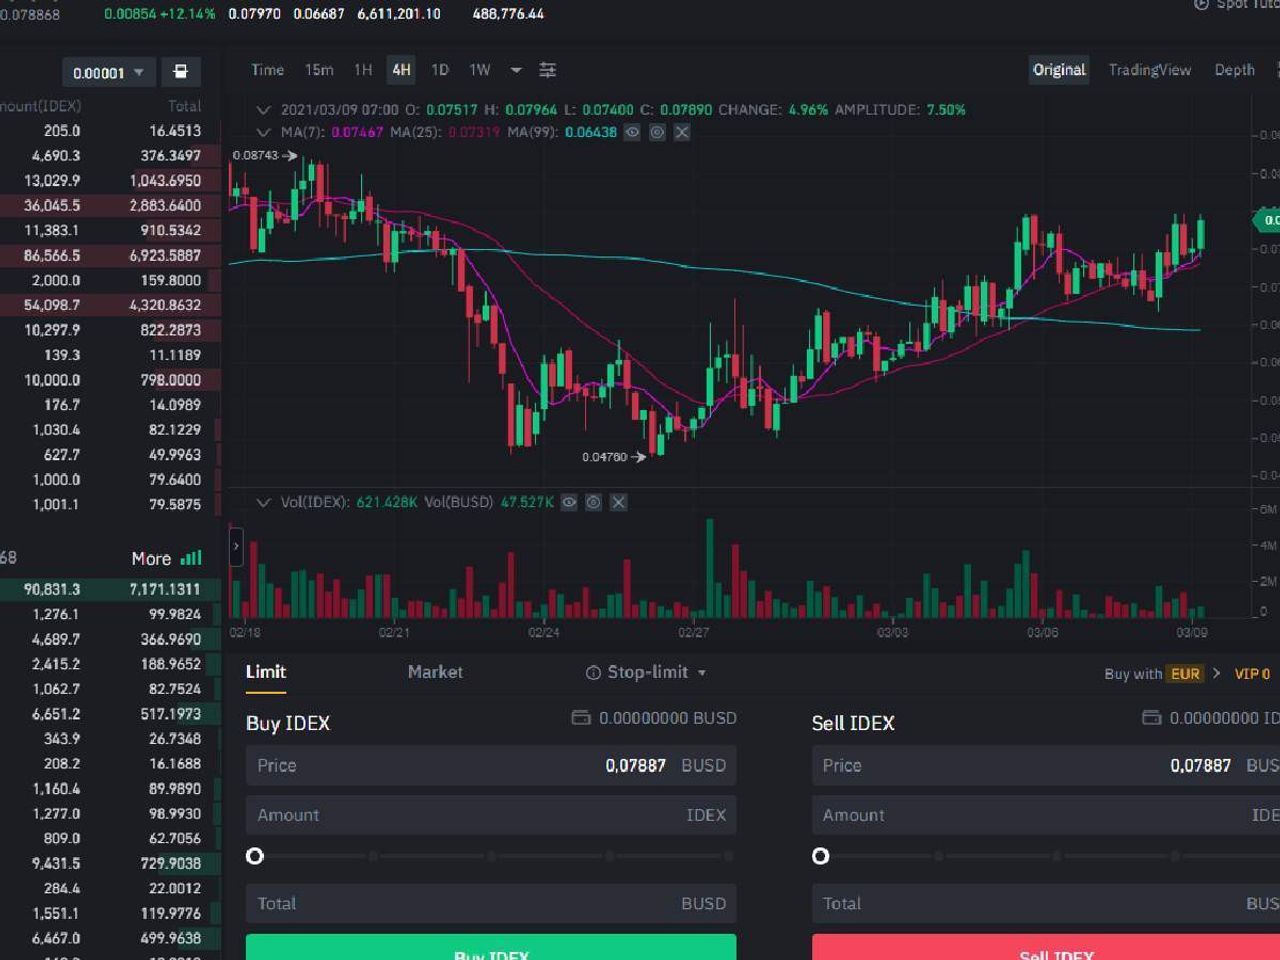
Task: Click sell order row with total 4,320.8632
Action: 110,305
